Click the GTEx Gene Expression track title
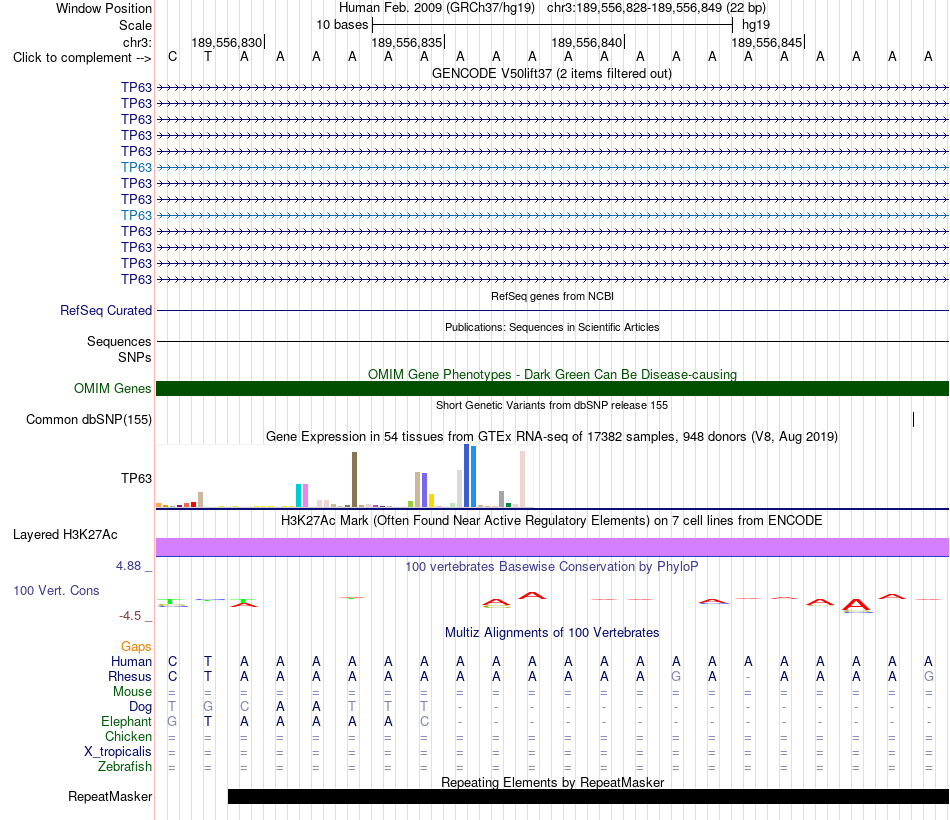The width and height of the screenshot is (950, 820). [x=552, y=436]
